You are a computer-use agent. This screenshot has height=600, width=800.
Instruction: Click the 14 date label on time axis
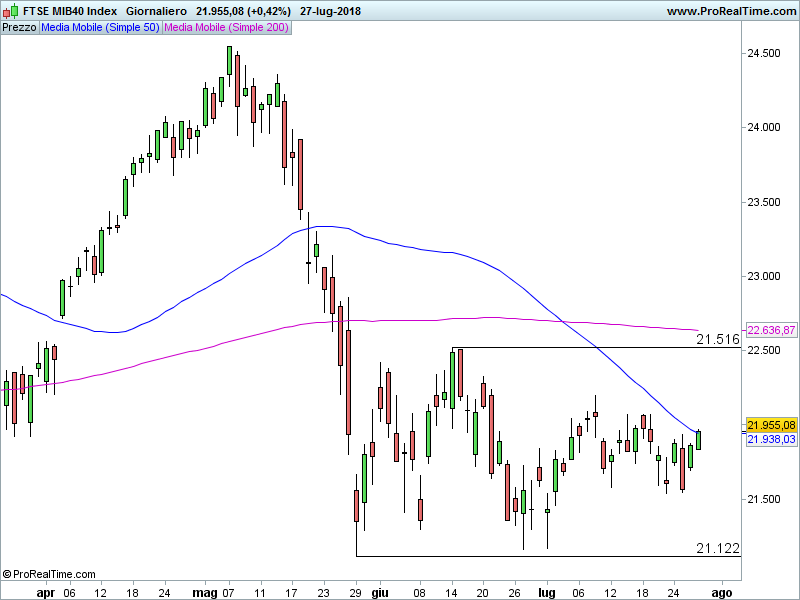pyautogui.click(x=451, y=592)
